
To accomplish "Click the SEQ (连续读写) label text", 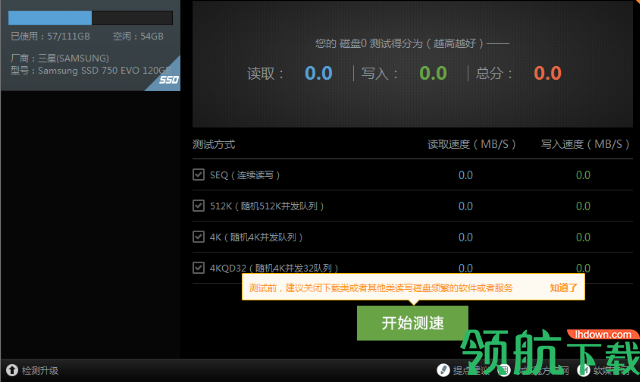I will [x=245, y=175].
